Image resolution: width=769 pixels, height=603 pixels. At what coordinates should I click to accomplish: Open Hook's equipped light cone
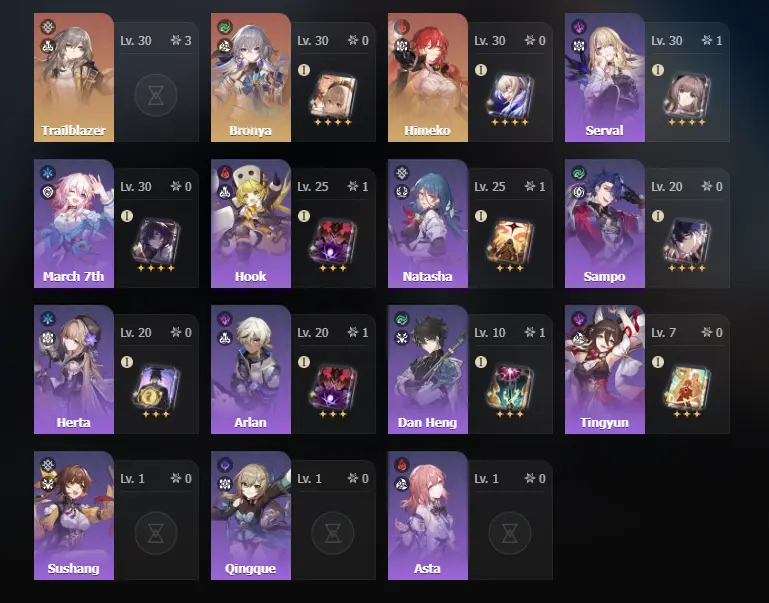[333, 241]
